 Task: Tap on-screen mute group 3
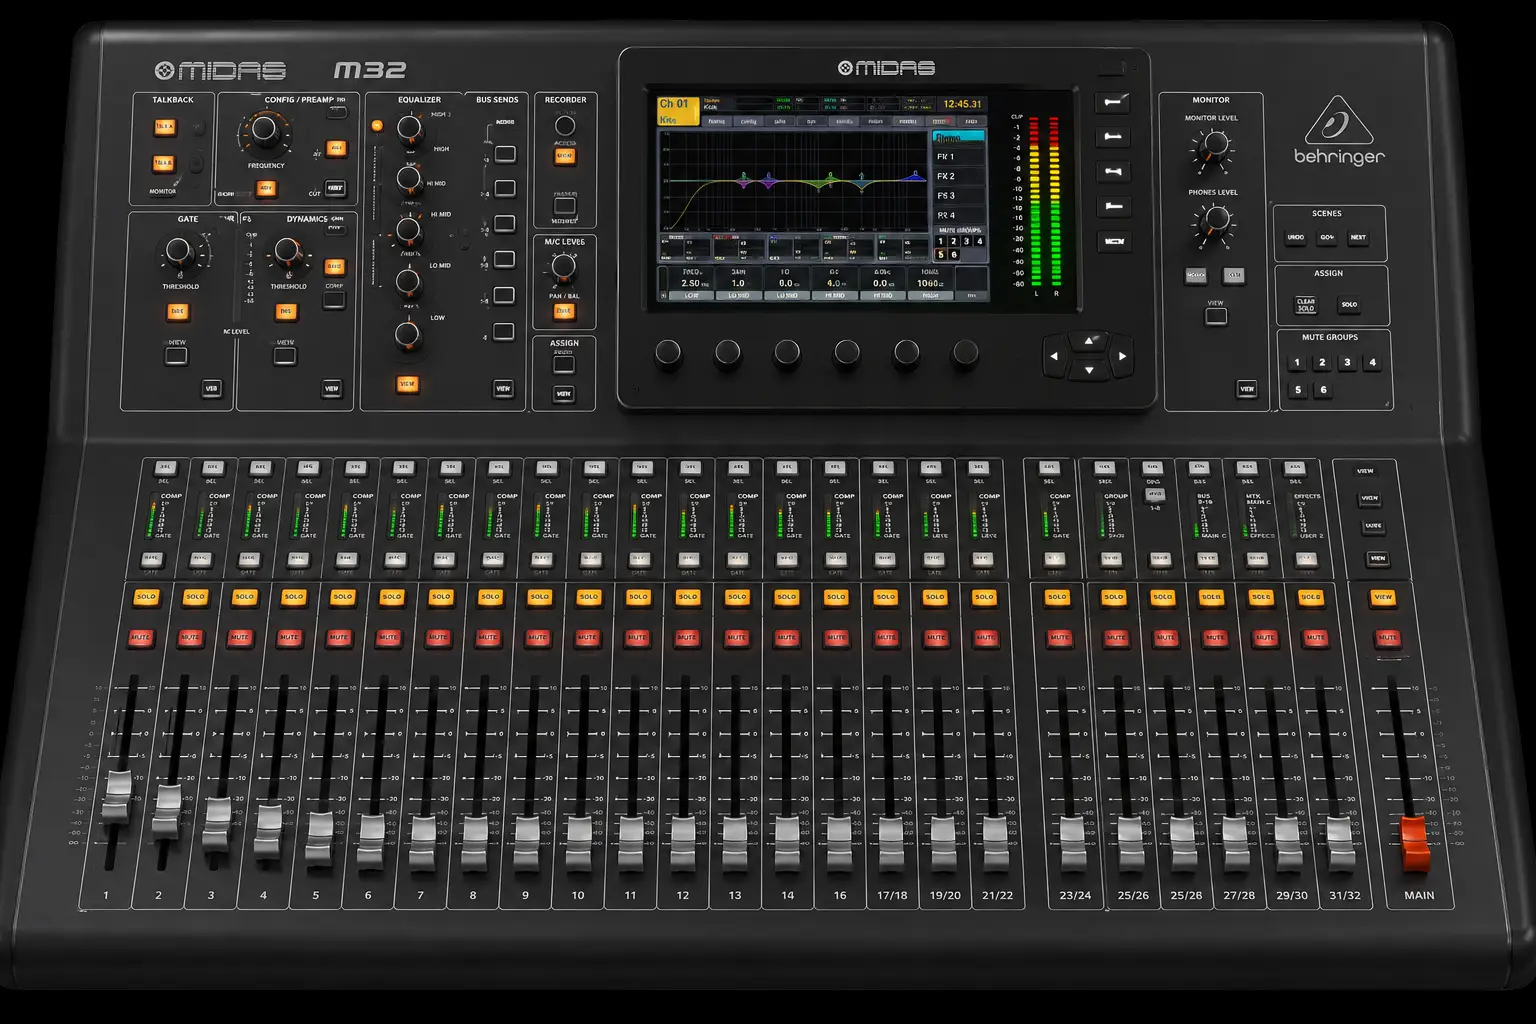[x=966, y=241]
